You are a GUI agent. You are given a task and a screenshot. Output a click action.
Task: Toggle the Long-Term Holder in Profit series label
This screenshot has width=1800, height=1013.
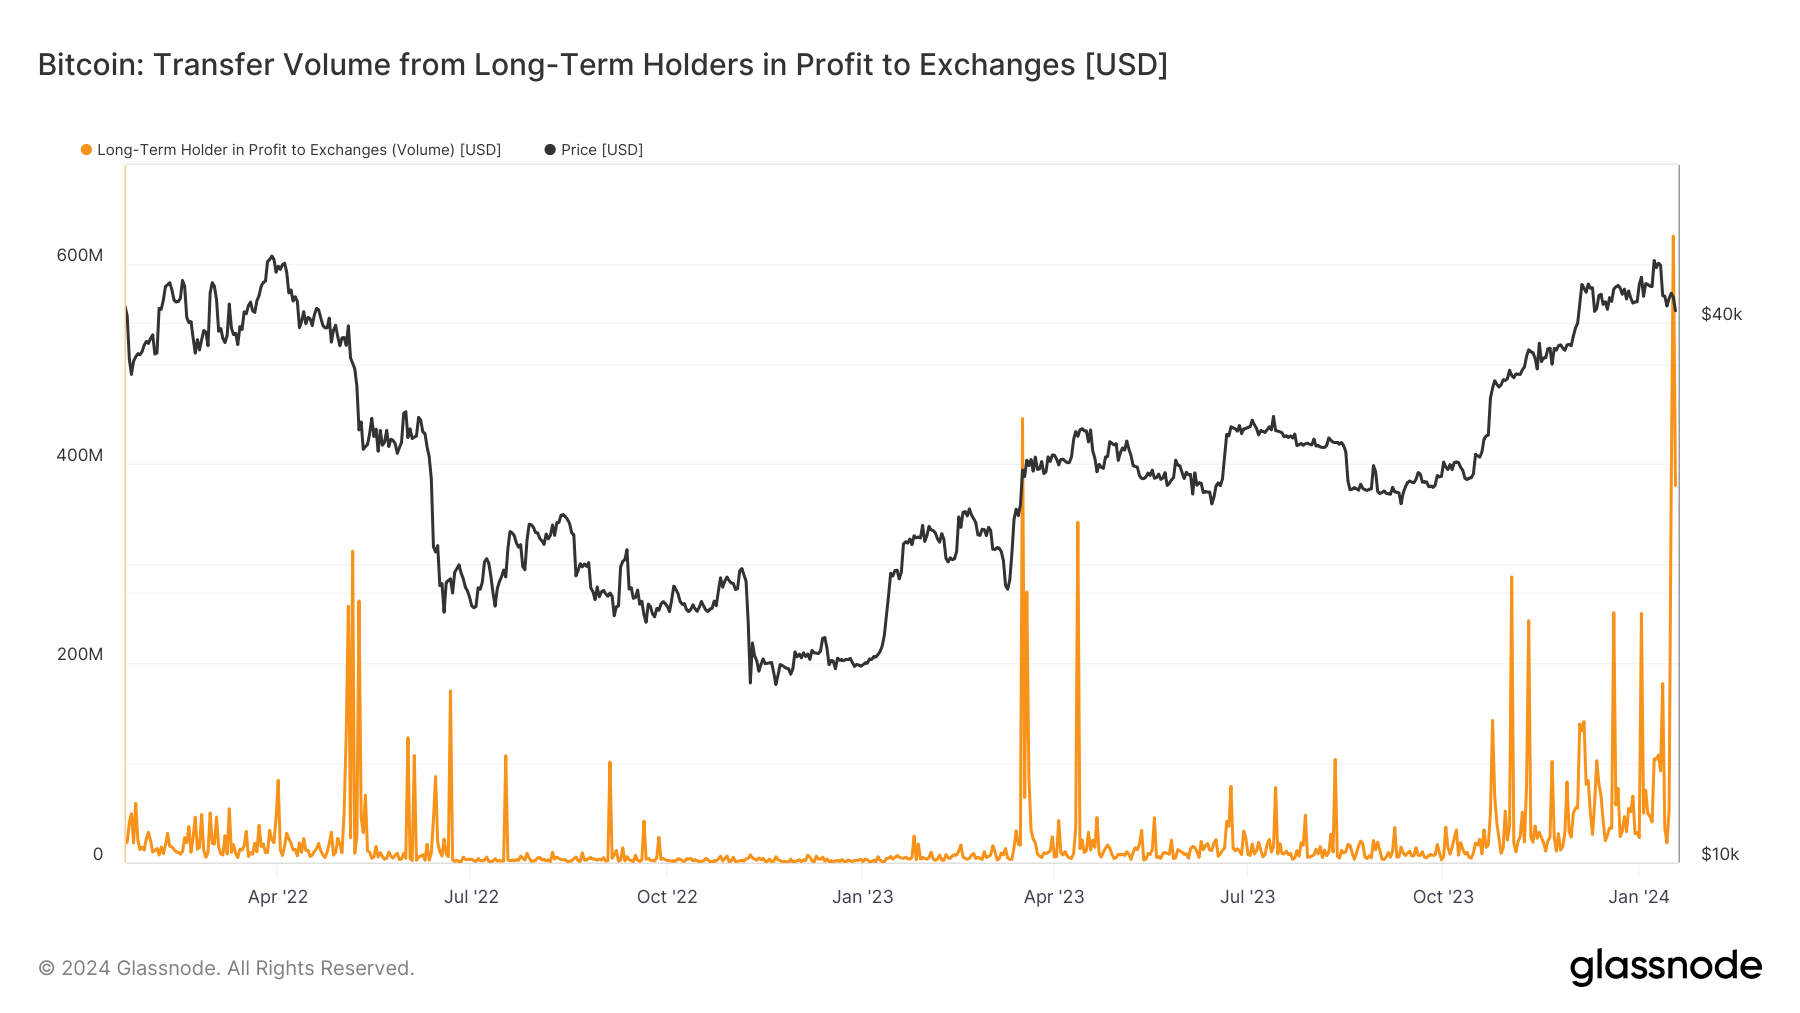[x=298, y=150]
